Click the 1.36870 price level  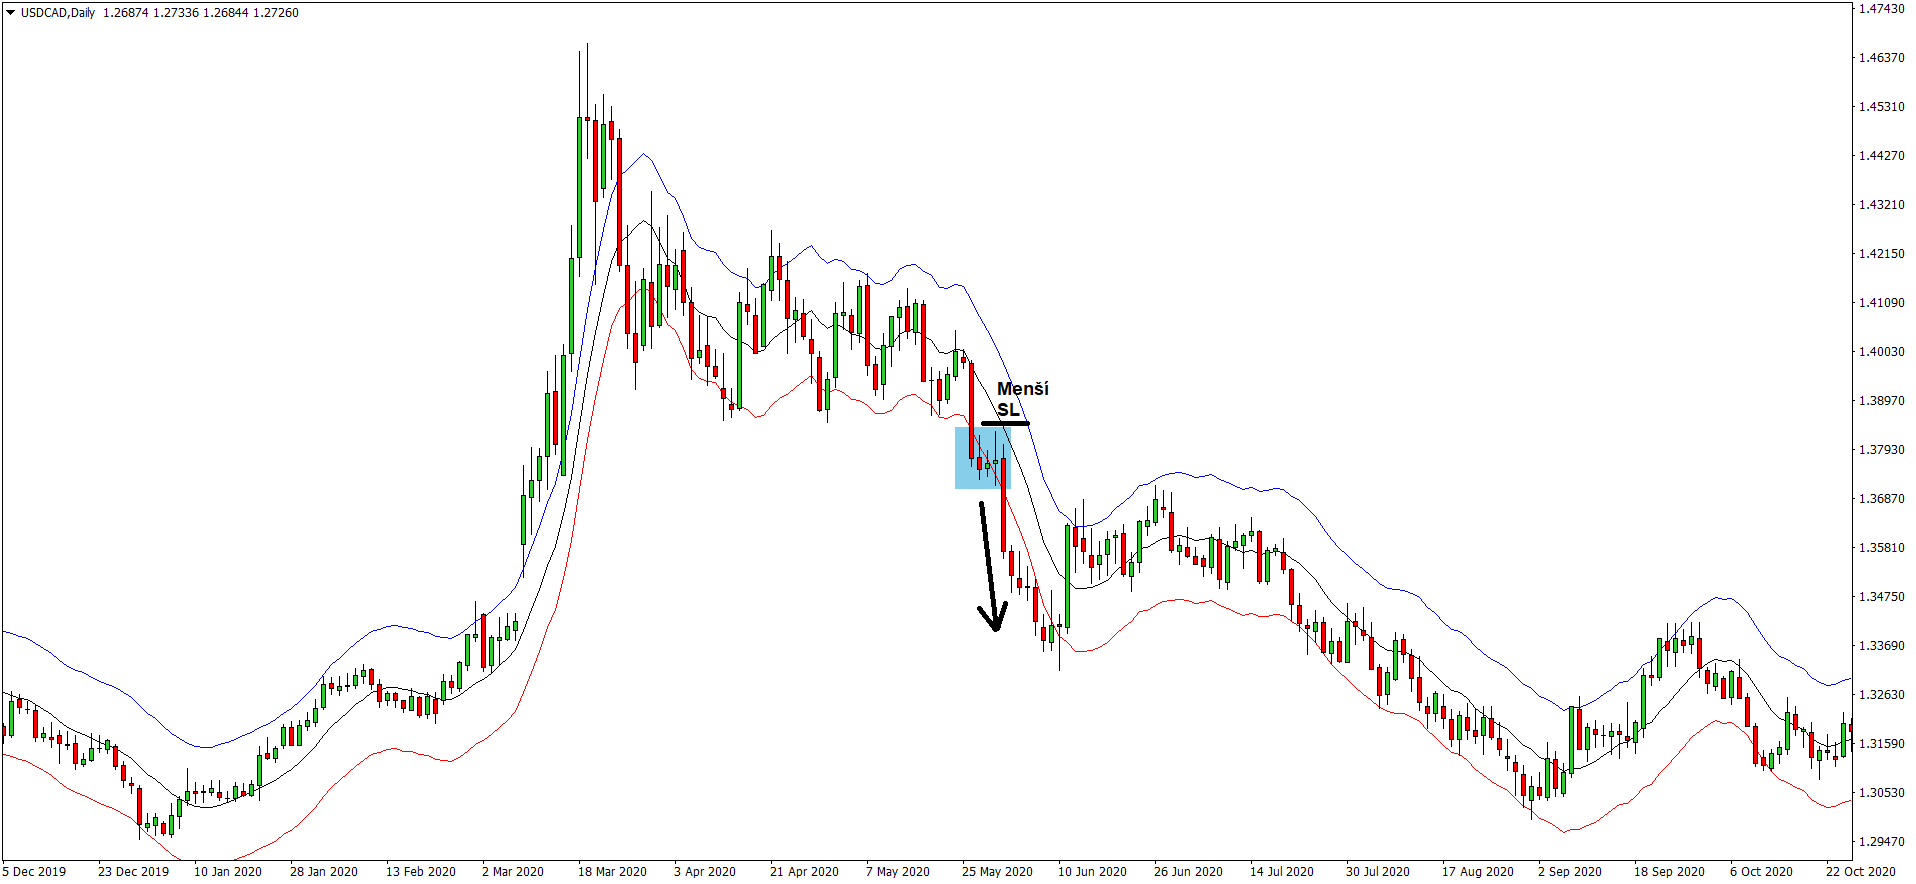pyautogui.click(x=1881, y=499)
